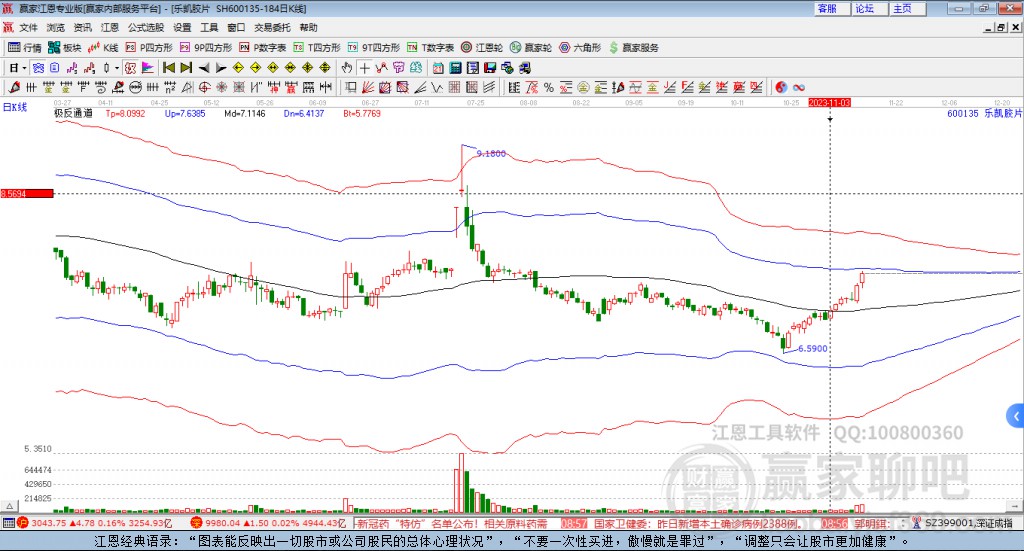Select the red fan lines tool

[368, 87]
